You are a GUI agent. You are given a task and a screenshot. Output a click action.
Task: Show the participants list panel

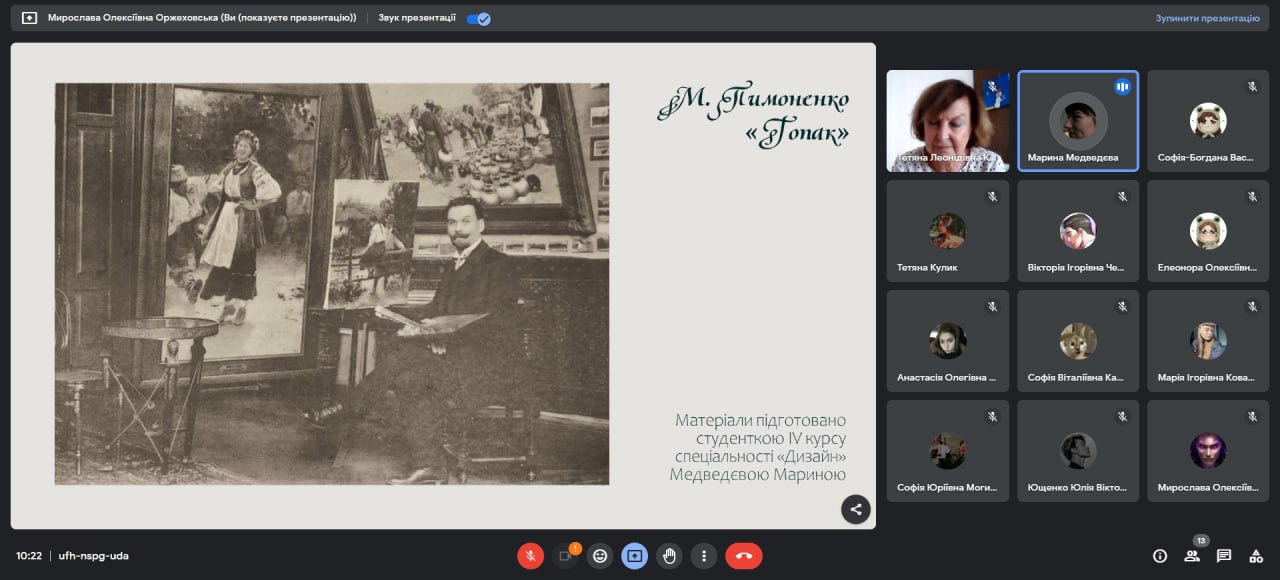1192,556
